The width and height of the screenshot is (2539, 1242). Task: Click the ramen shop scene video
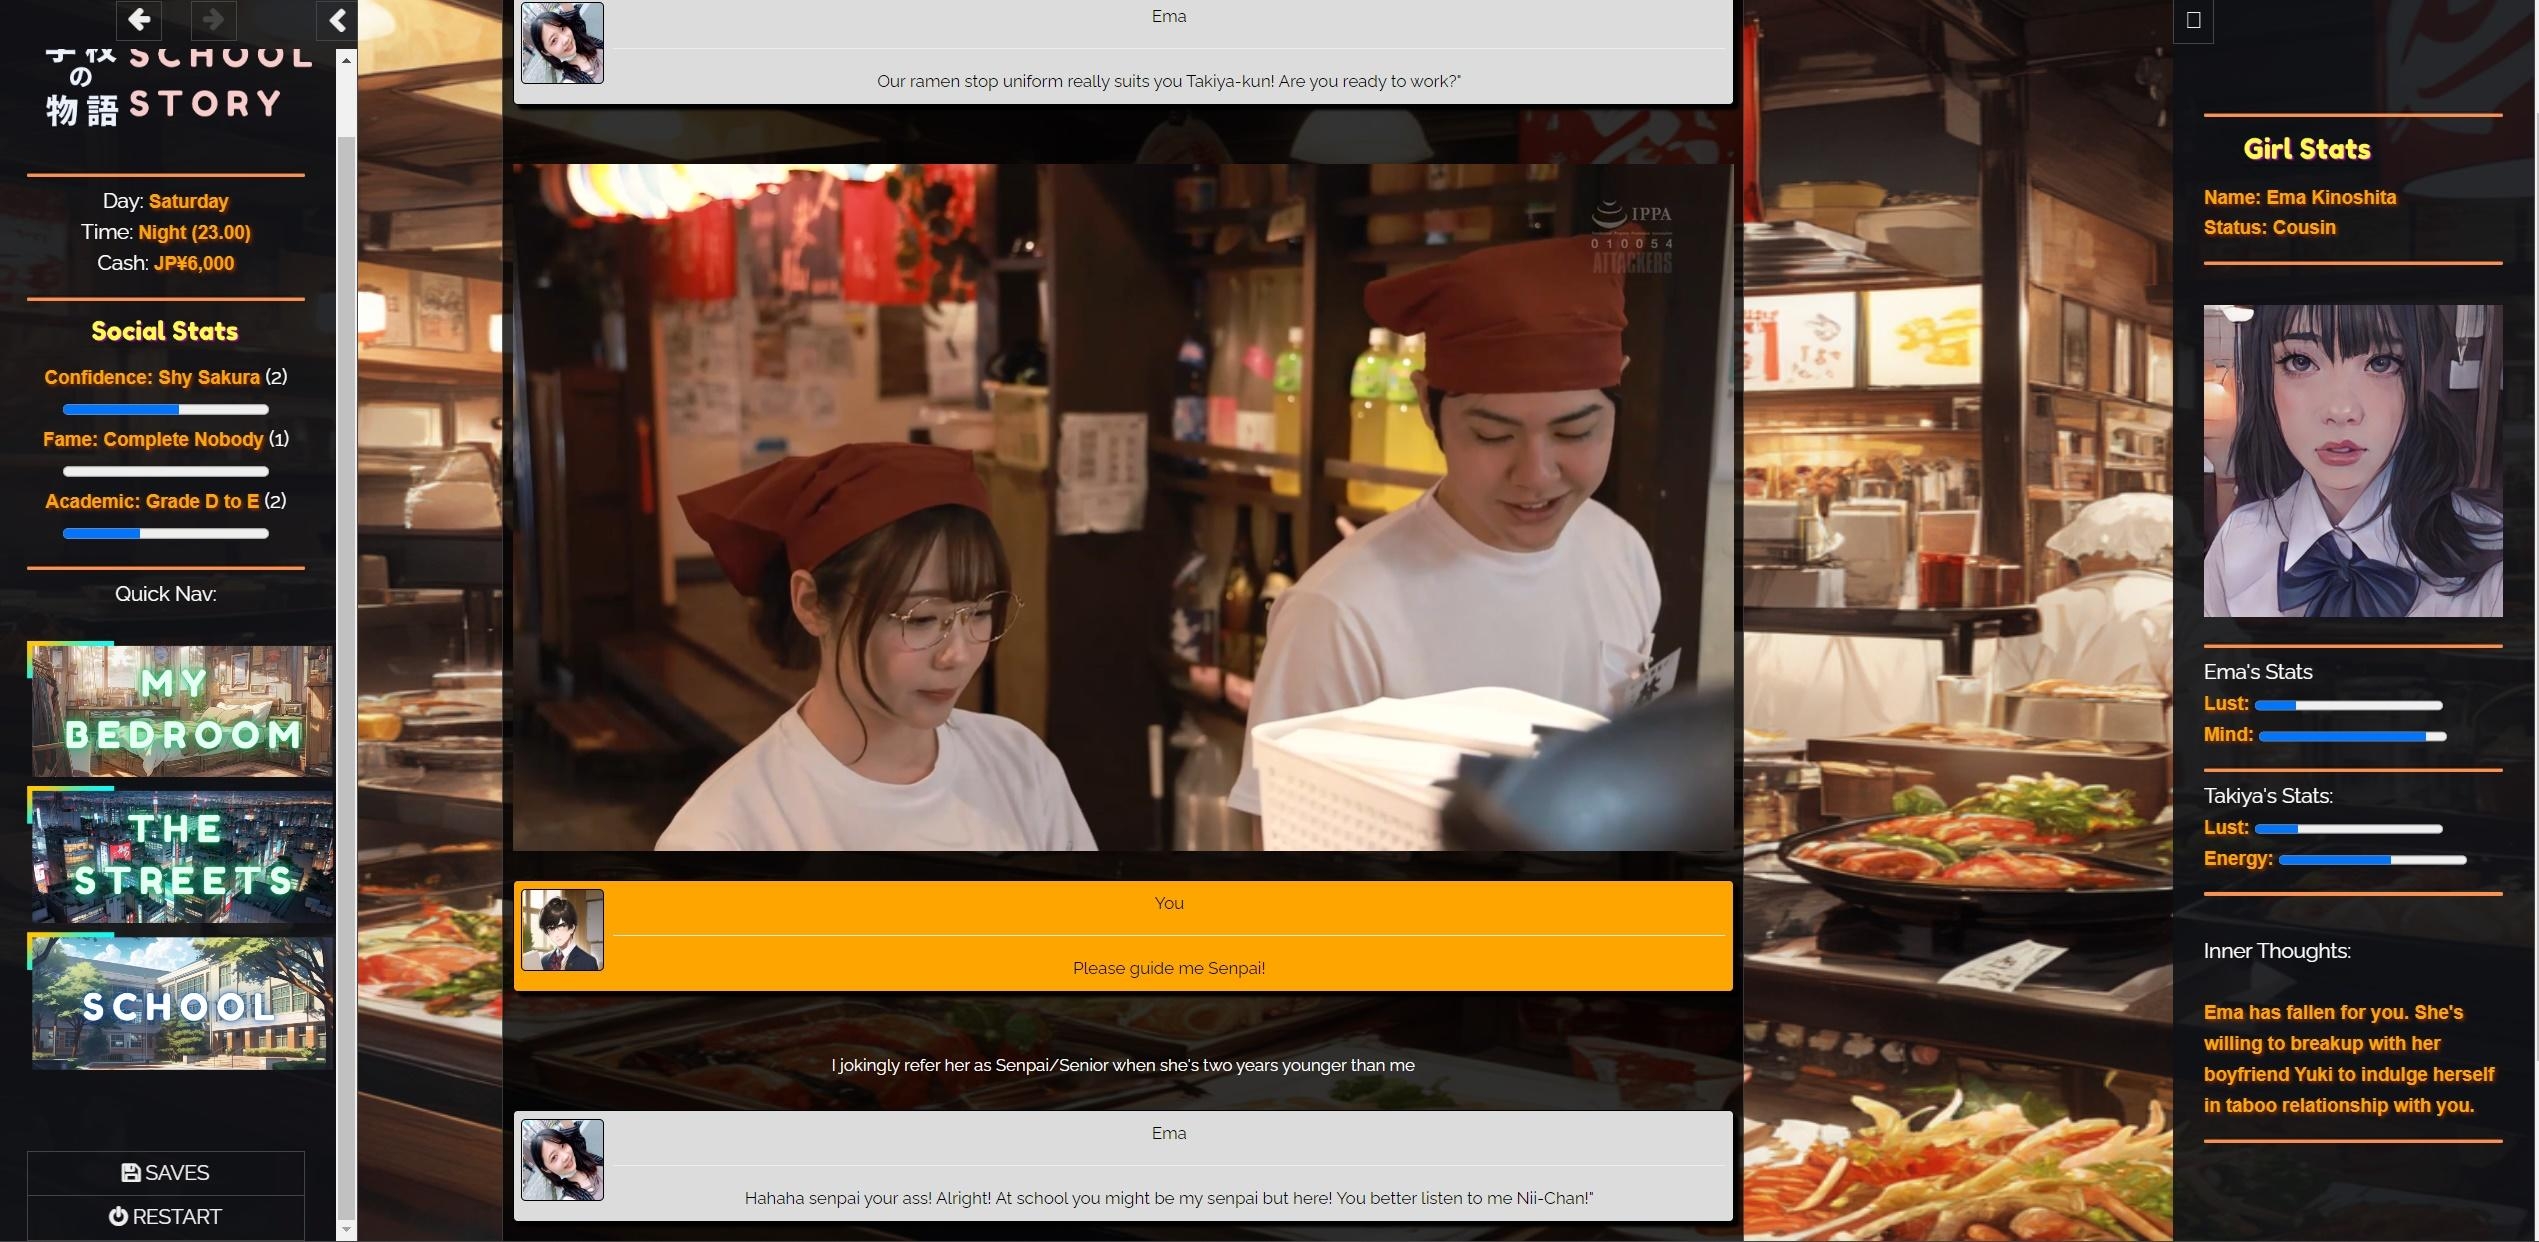tap(1122, 507)
